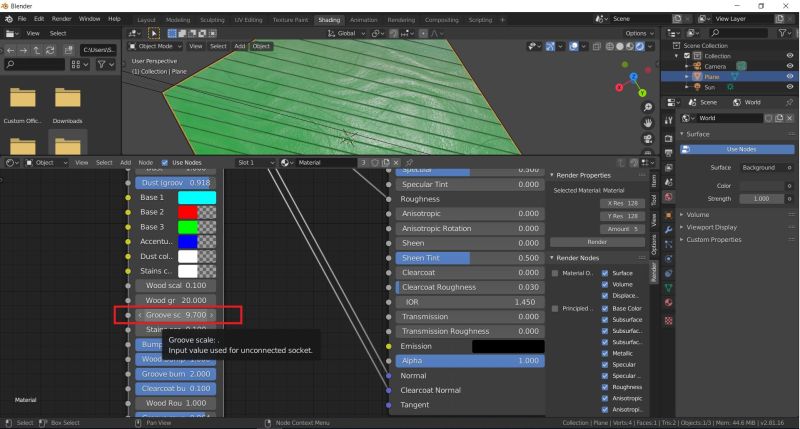This screenshot has height=429, width=800.
Task: Uncheck the Roughness render node checkbox
Action: 605,387
